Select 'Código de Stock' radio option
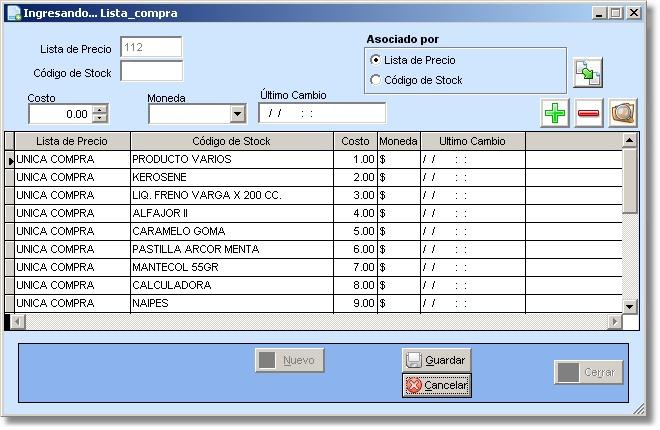The height and width of the screenshot is (430, 660). click(376, 80)
